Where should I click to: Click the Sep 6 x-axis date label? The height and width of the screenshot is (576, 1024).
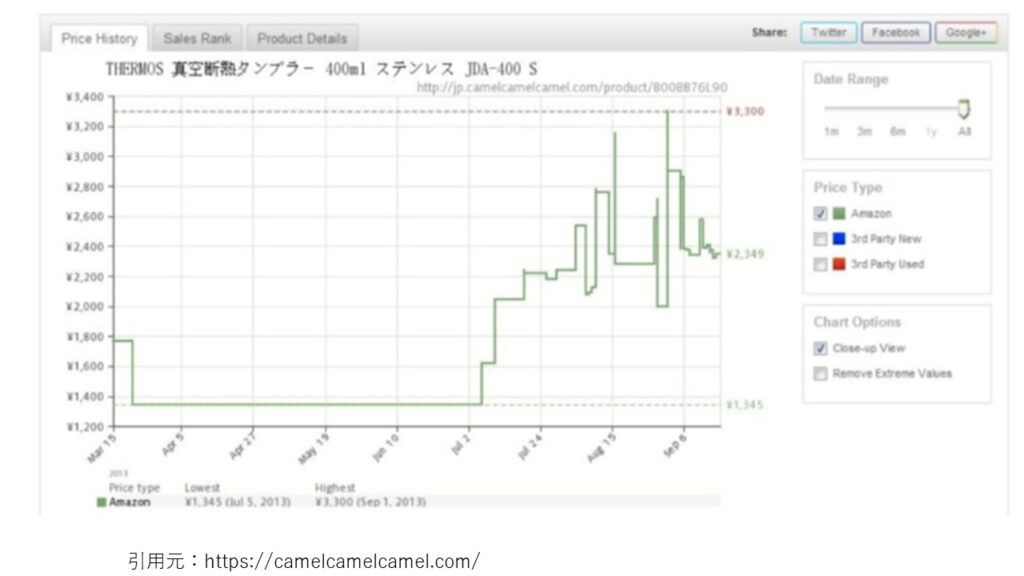tap(675, 445)
